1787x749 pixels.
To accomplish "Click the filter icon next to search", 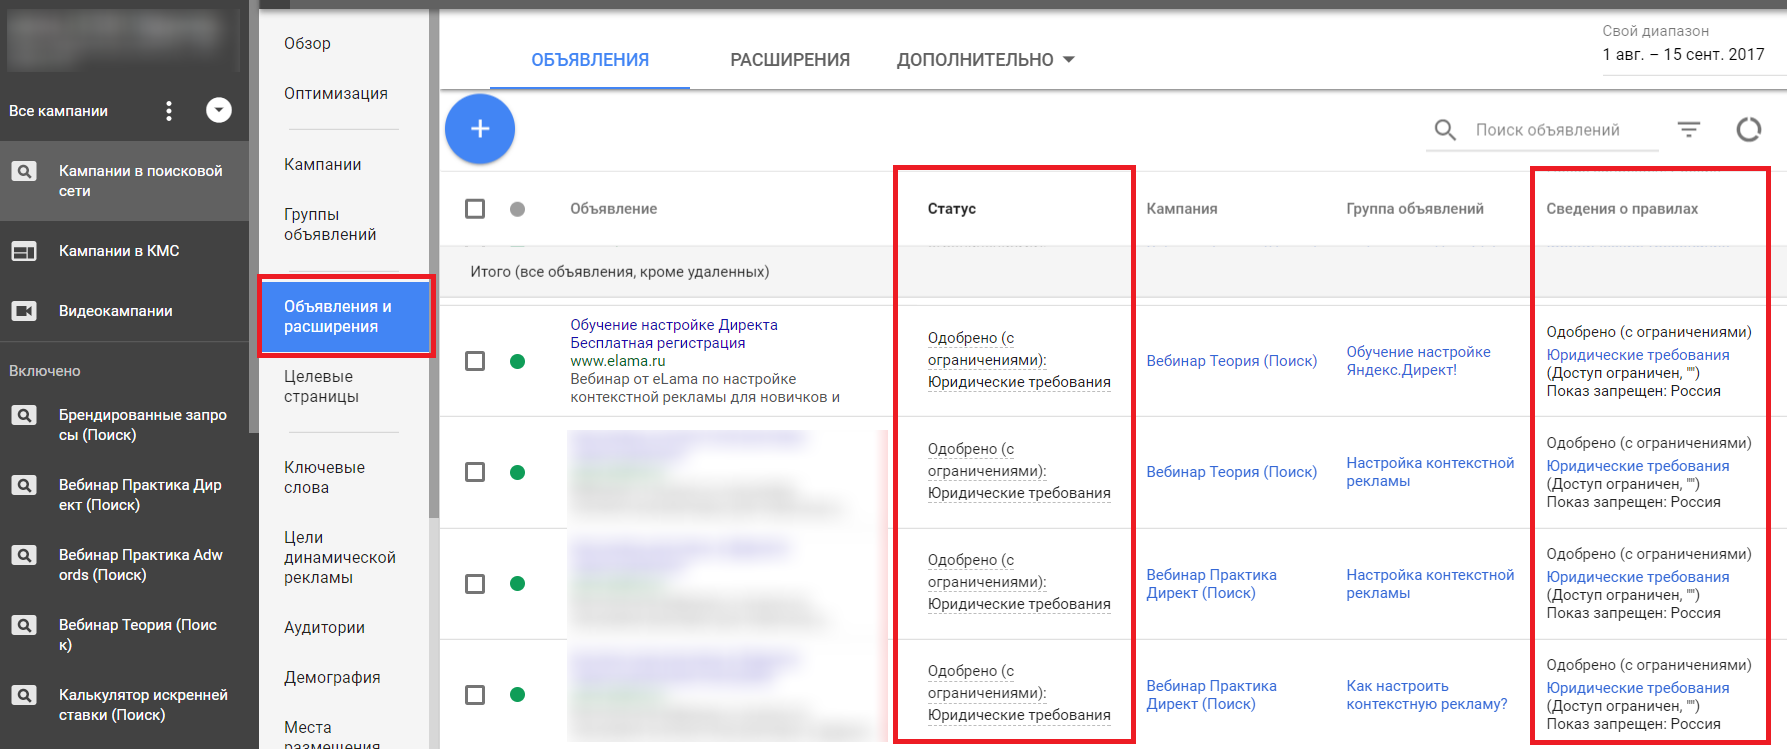I will pyautogui.click(x=1688, y=130).
